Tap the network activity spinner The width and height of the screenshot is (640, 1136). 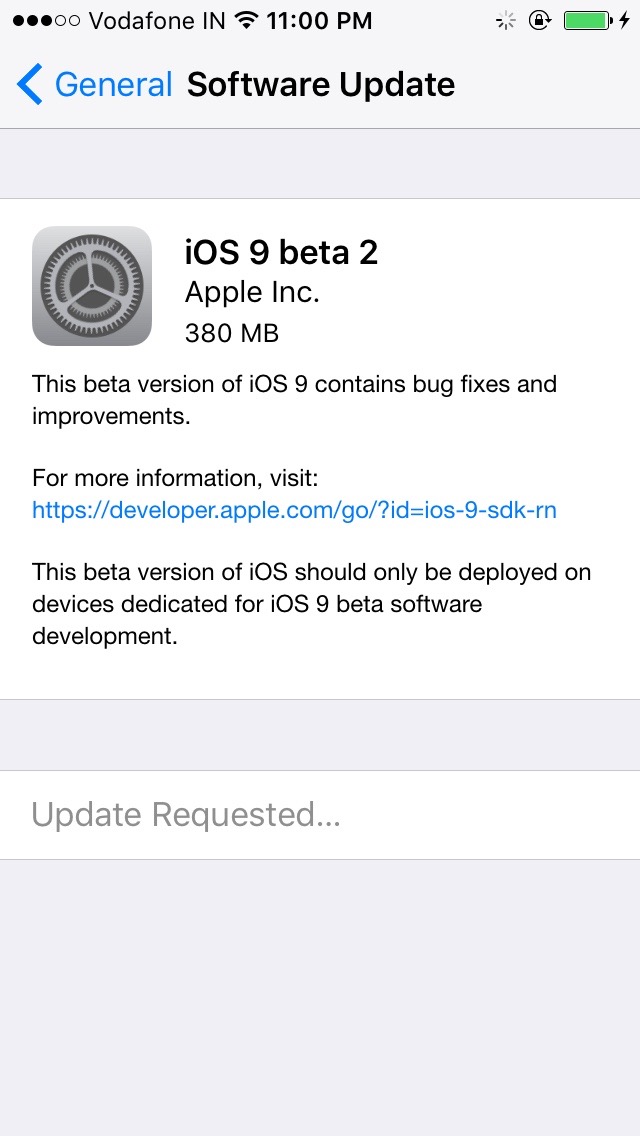pyautogui.click(x=507, y=20)
